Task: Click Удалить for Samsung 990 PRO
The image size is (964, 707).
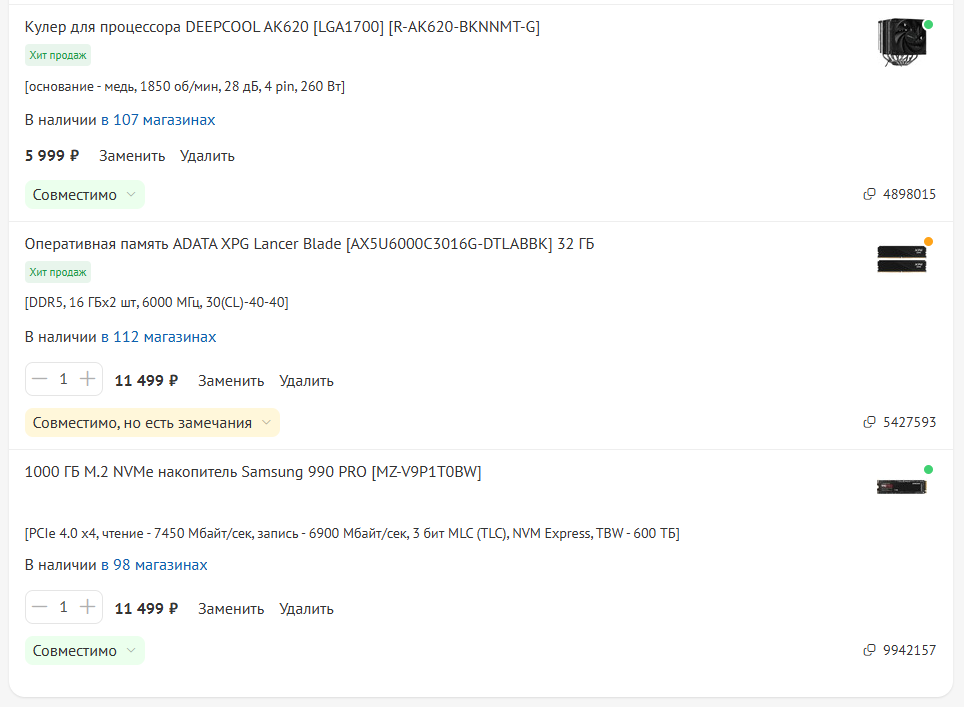Action: 306,609
